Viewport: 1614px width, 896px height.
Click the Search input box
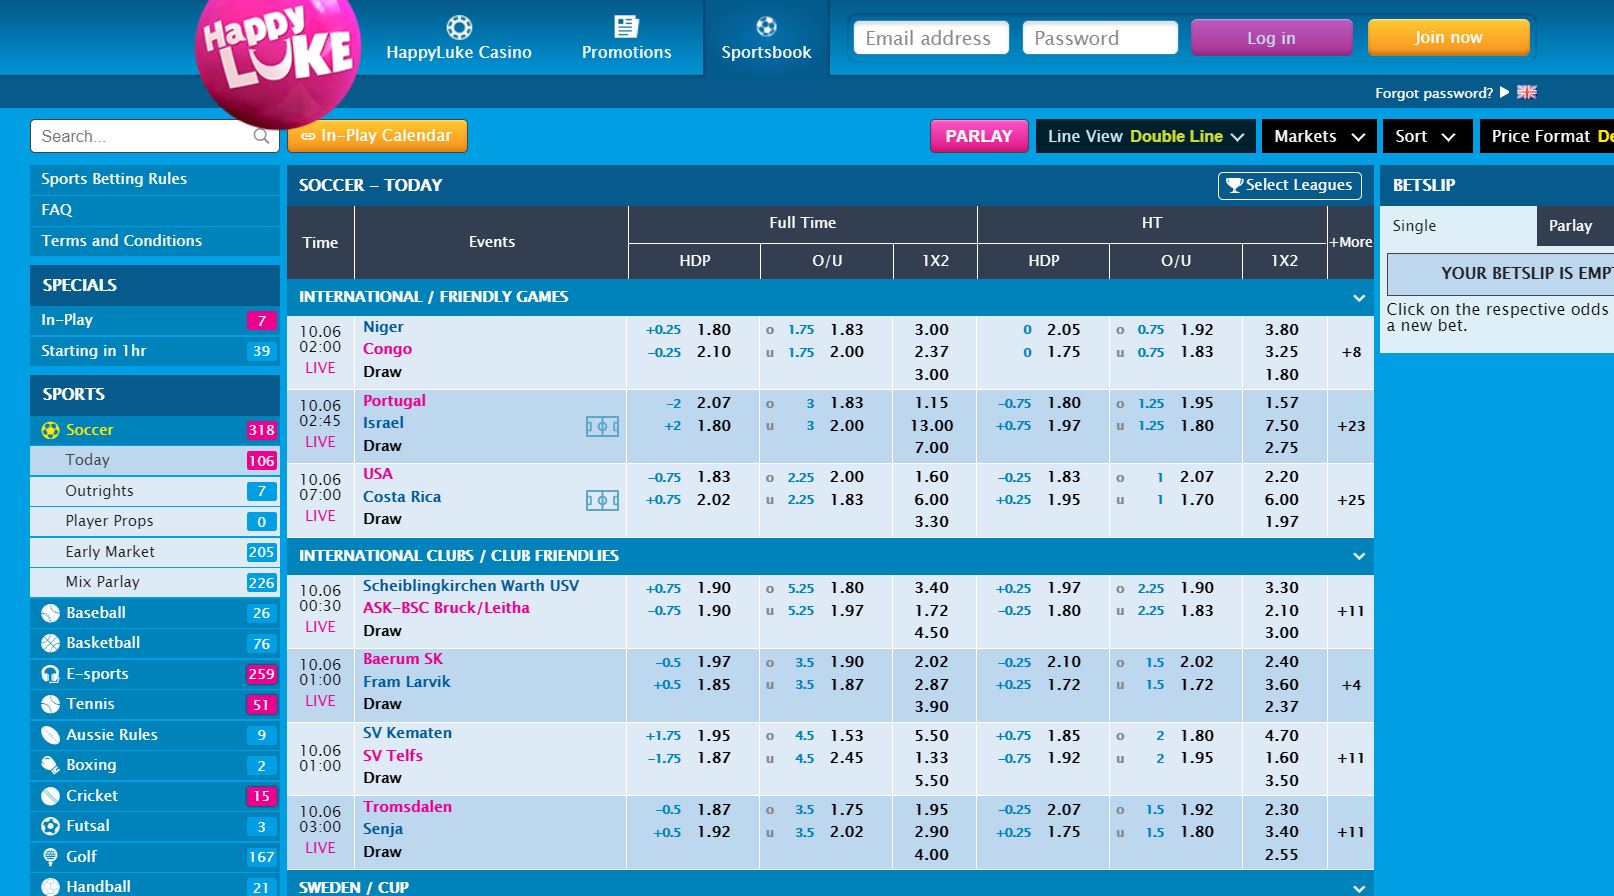coord(154,136)
